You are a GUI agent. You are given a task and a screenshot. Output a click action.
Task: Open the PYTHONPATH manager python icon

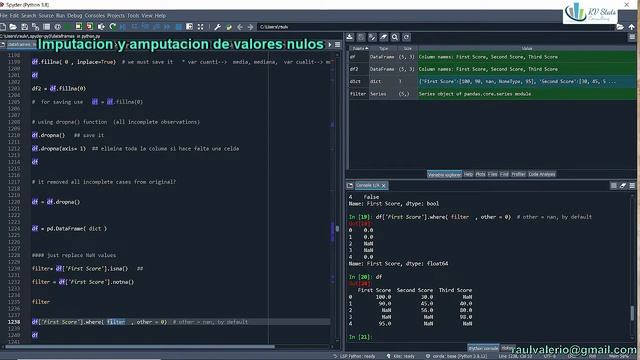229,27
